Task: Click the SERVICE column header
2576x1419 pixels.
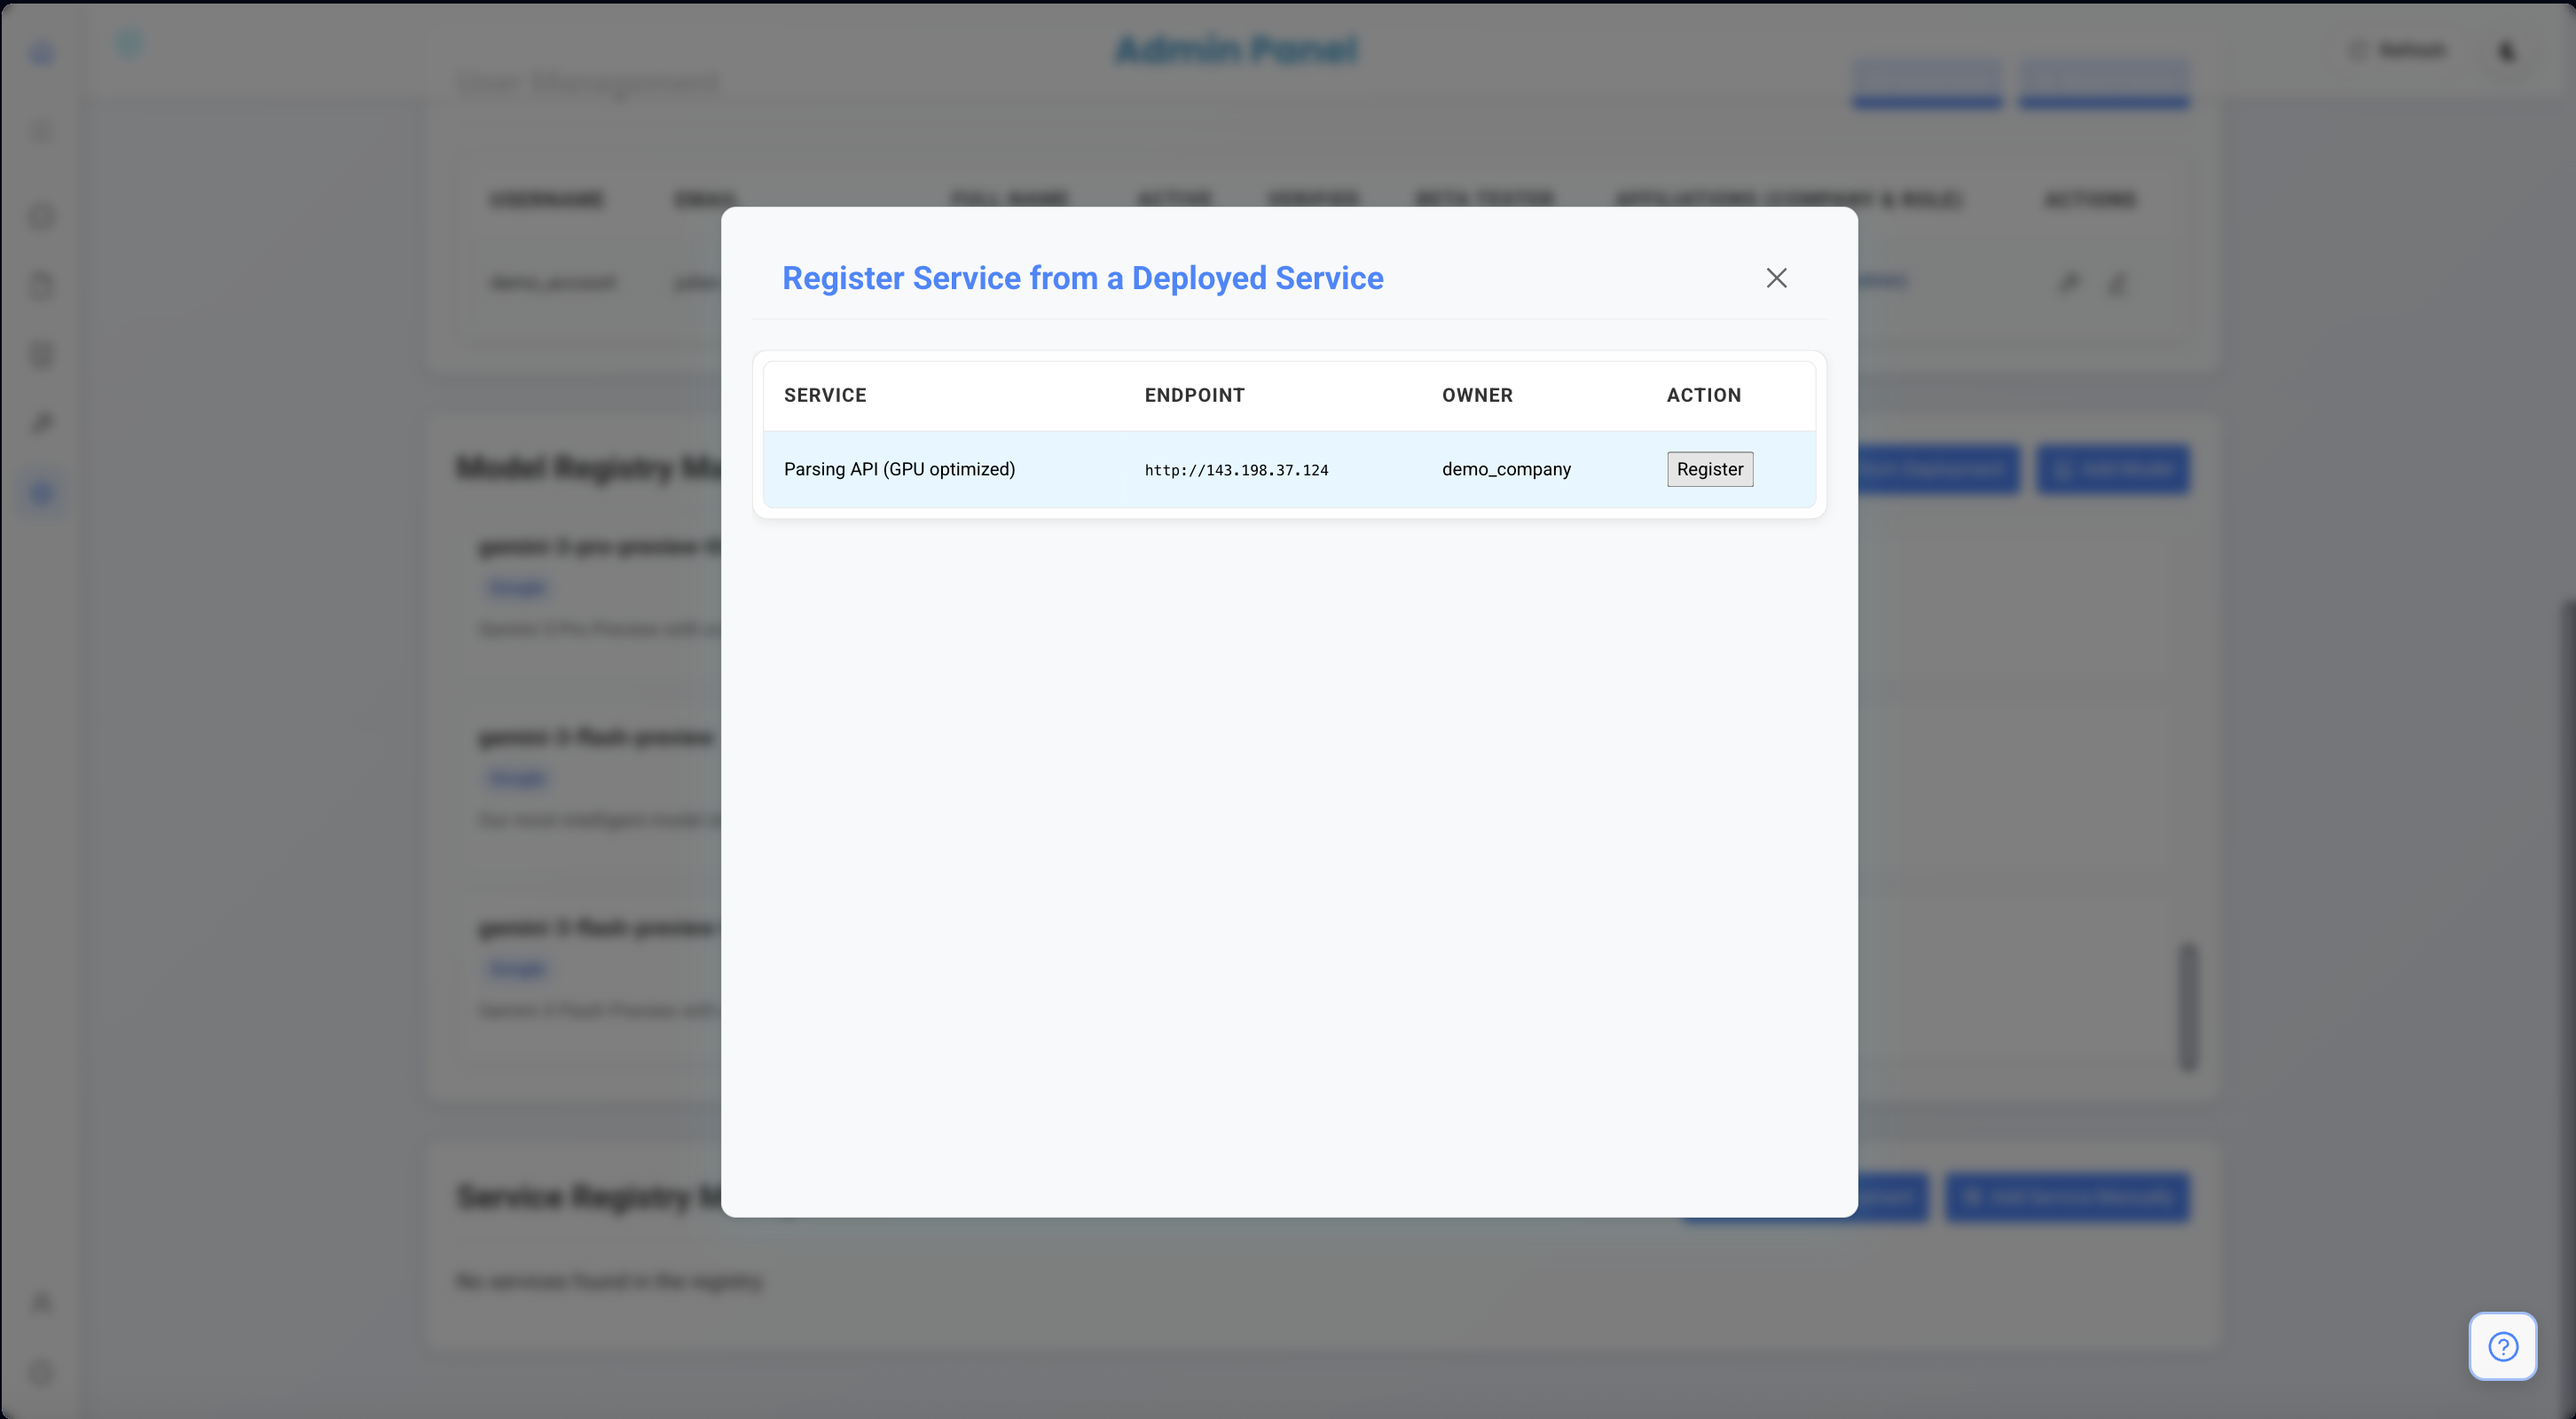Action: point(825,395)
